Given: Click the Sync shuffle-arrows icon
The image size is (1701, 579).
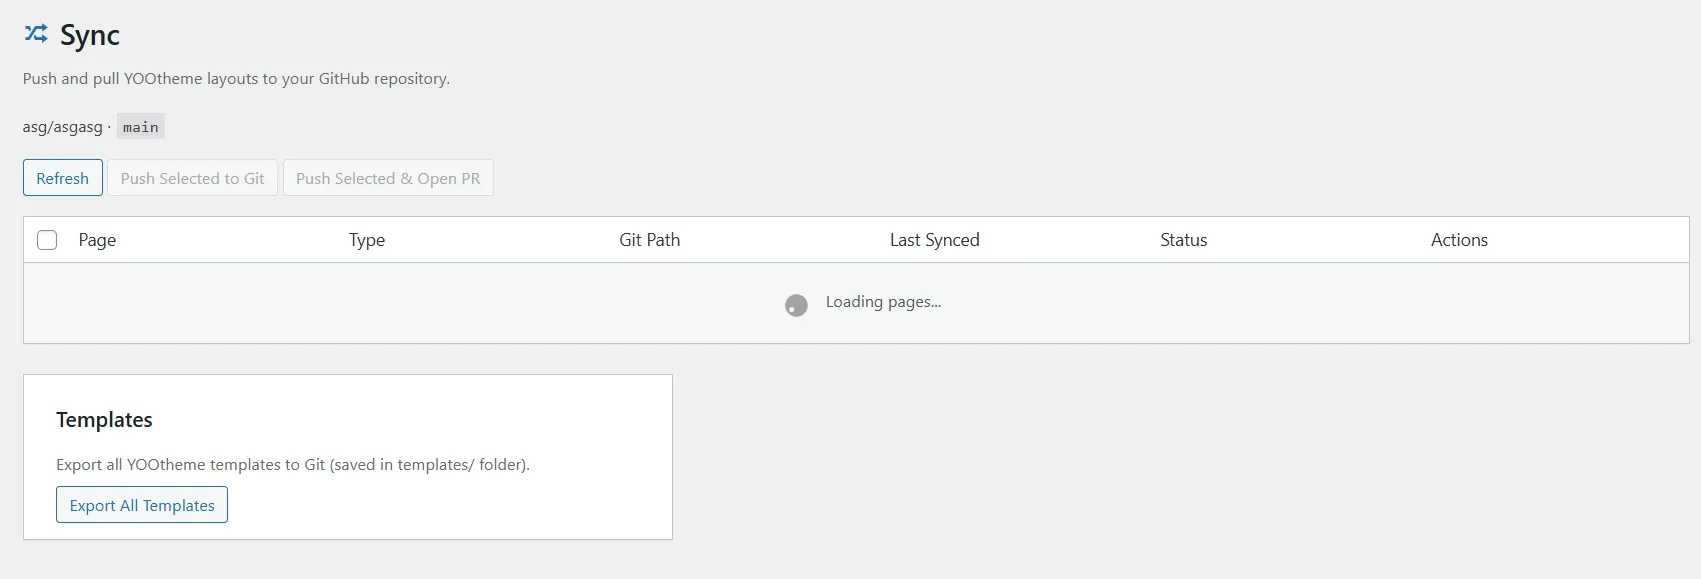Looking at the screenshot, I should coord(35,33).
